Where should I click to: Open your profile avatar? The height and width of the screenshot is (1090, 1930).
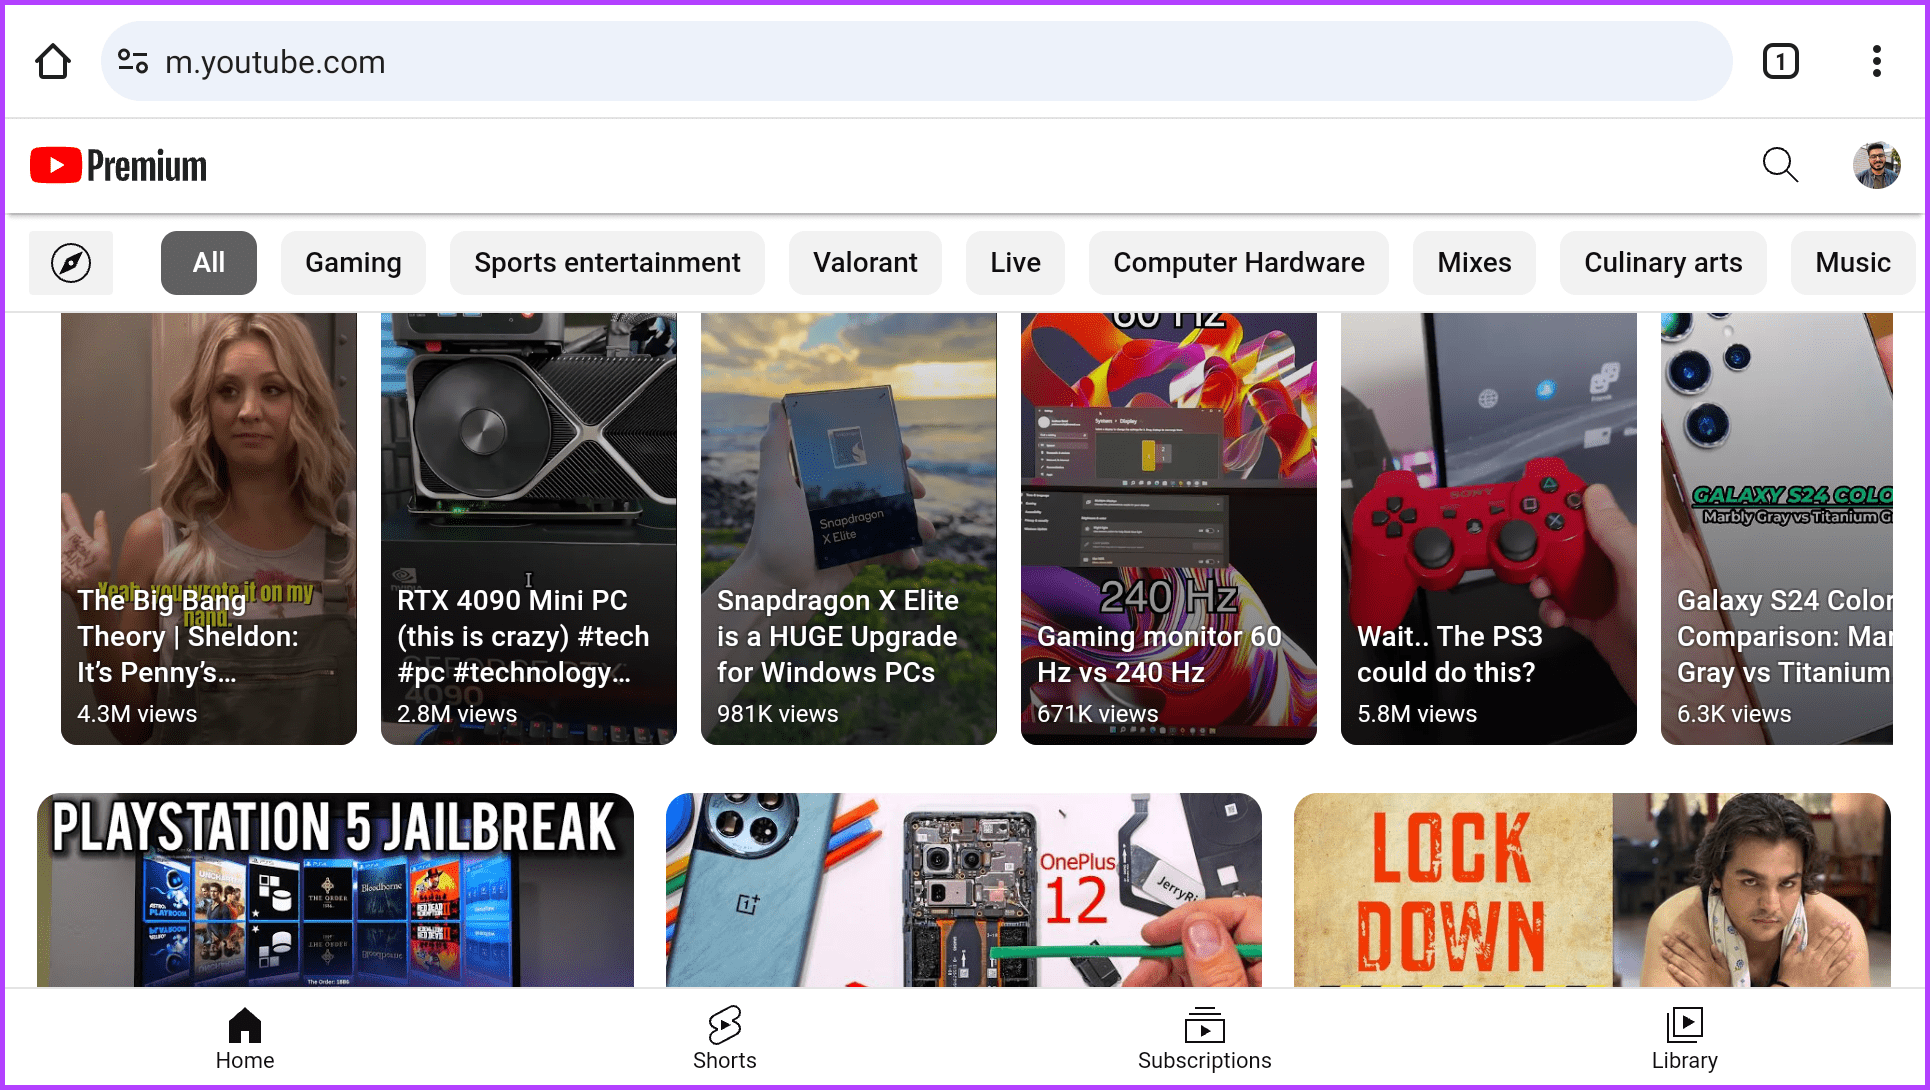pos(1879,165)
